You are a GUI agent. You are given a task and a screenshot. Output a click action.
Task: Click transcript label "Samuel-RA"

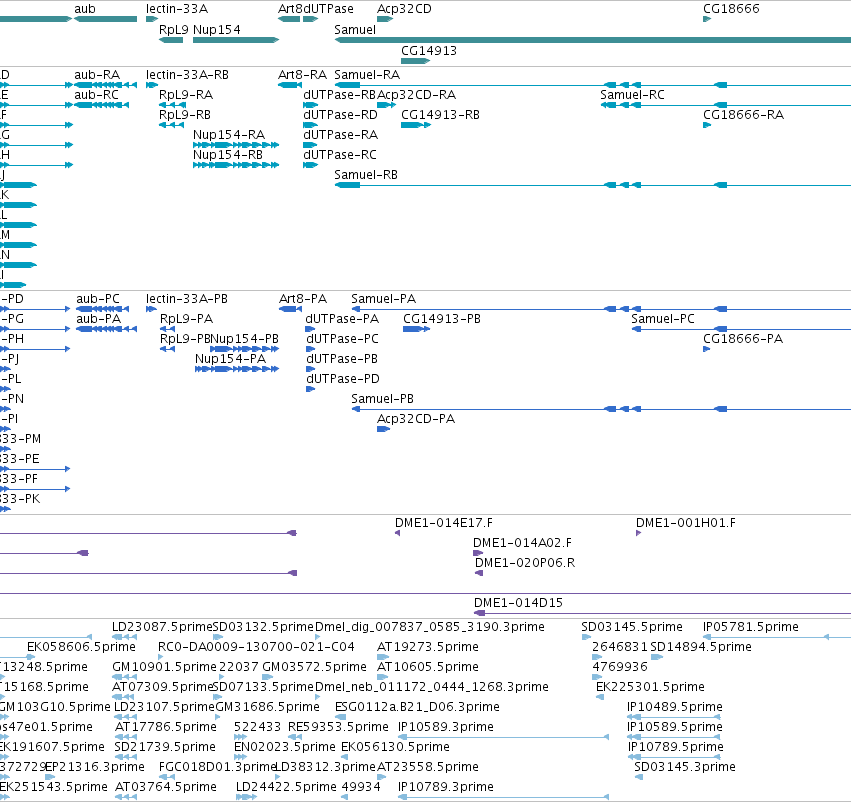click(x=367, y=74)
